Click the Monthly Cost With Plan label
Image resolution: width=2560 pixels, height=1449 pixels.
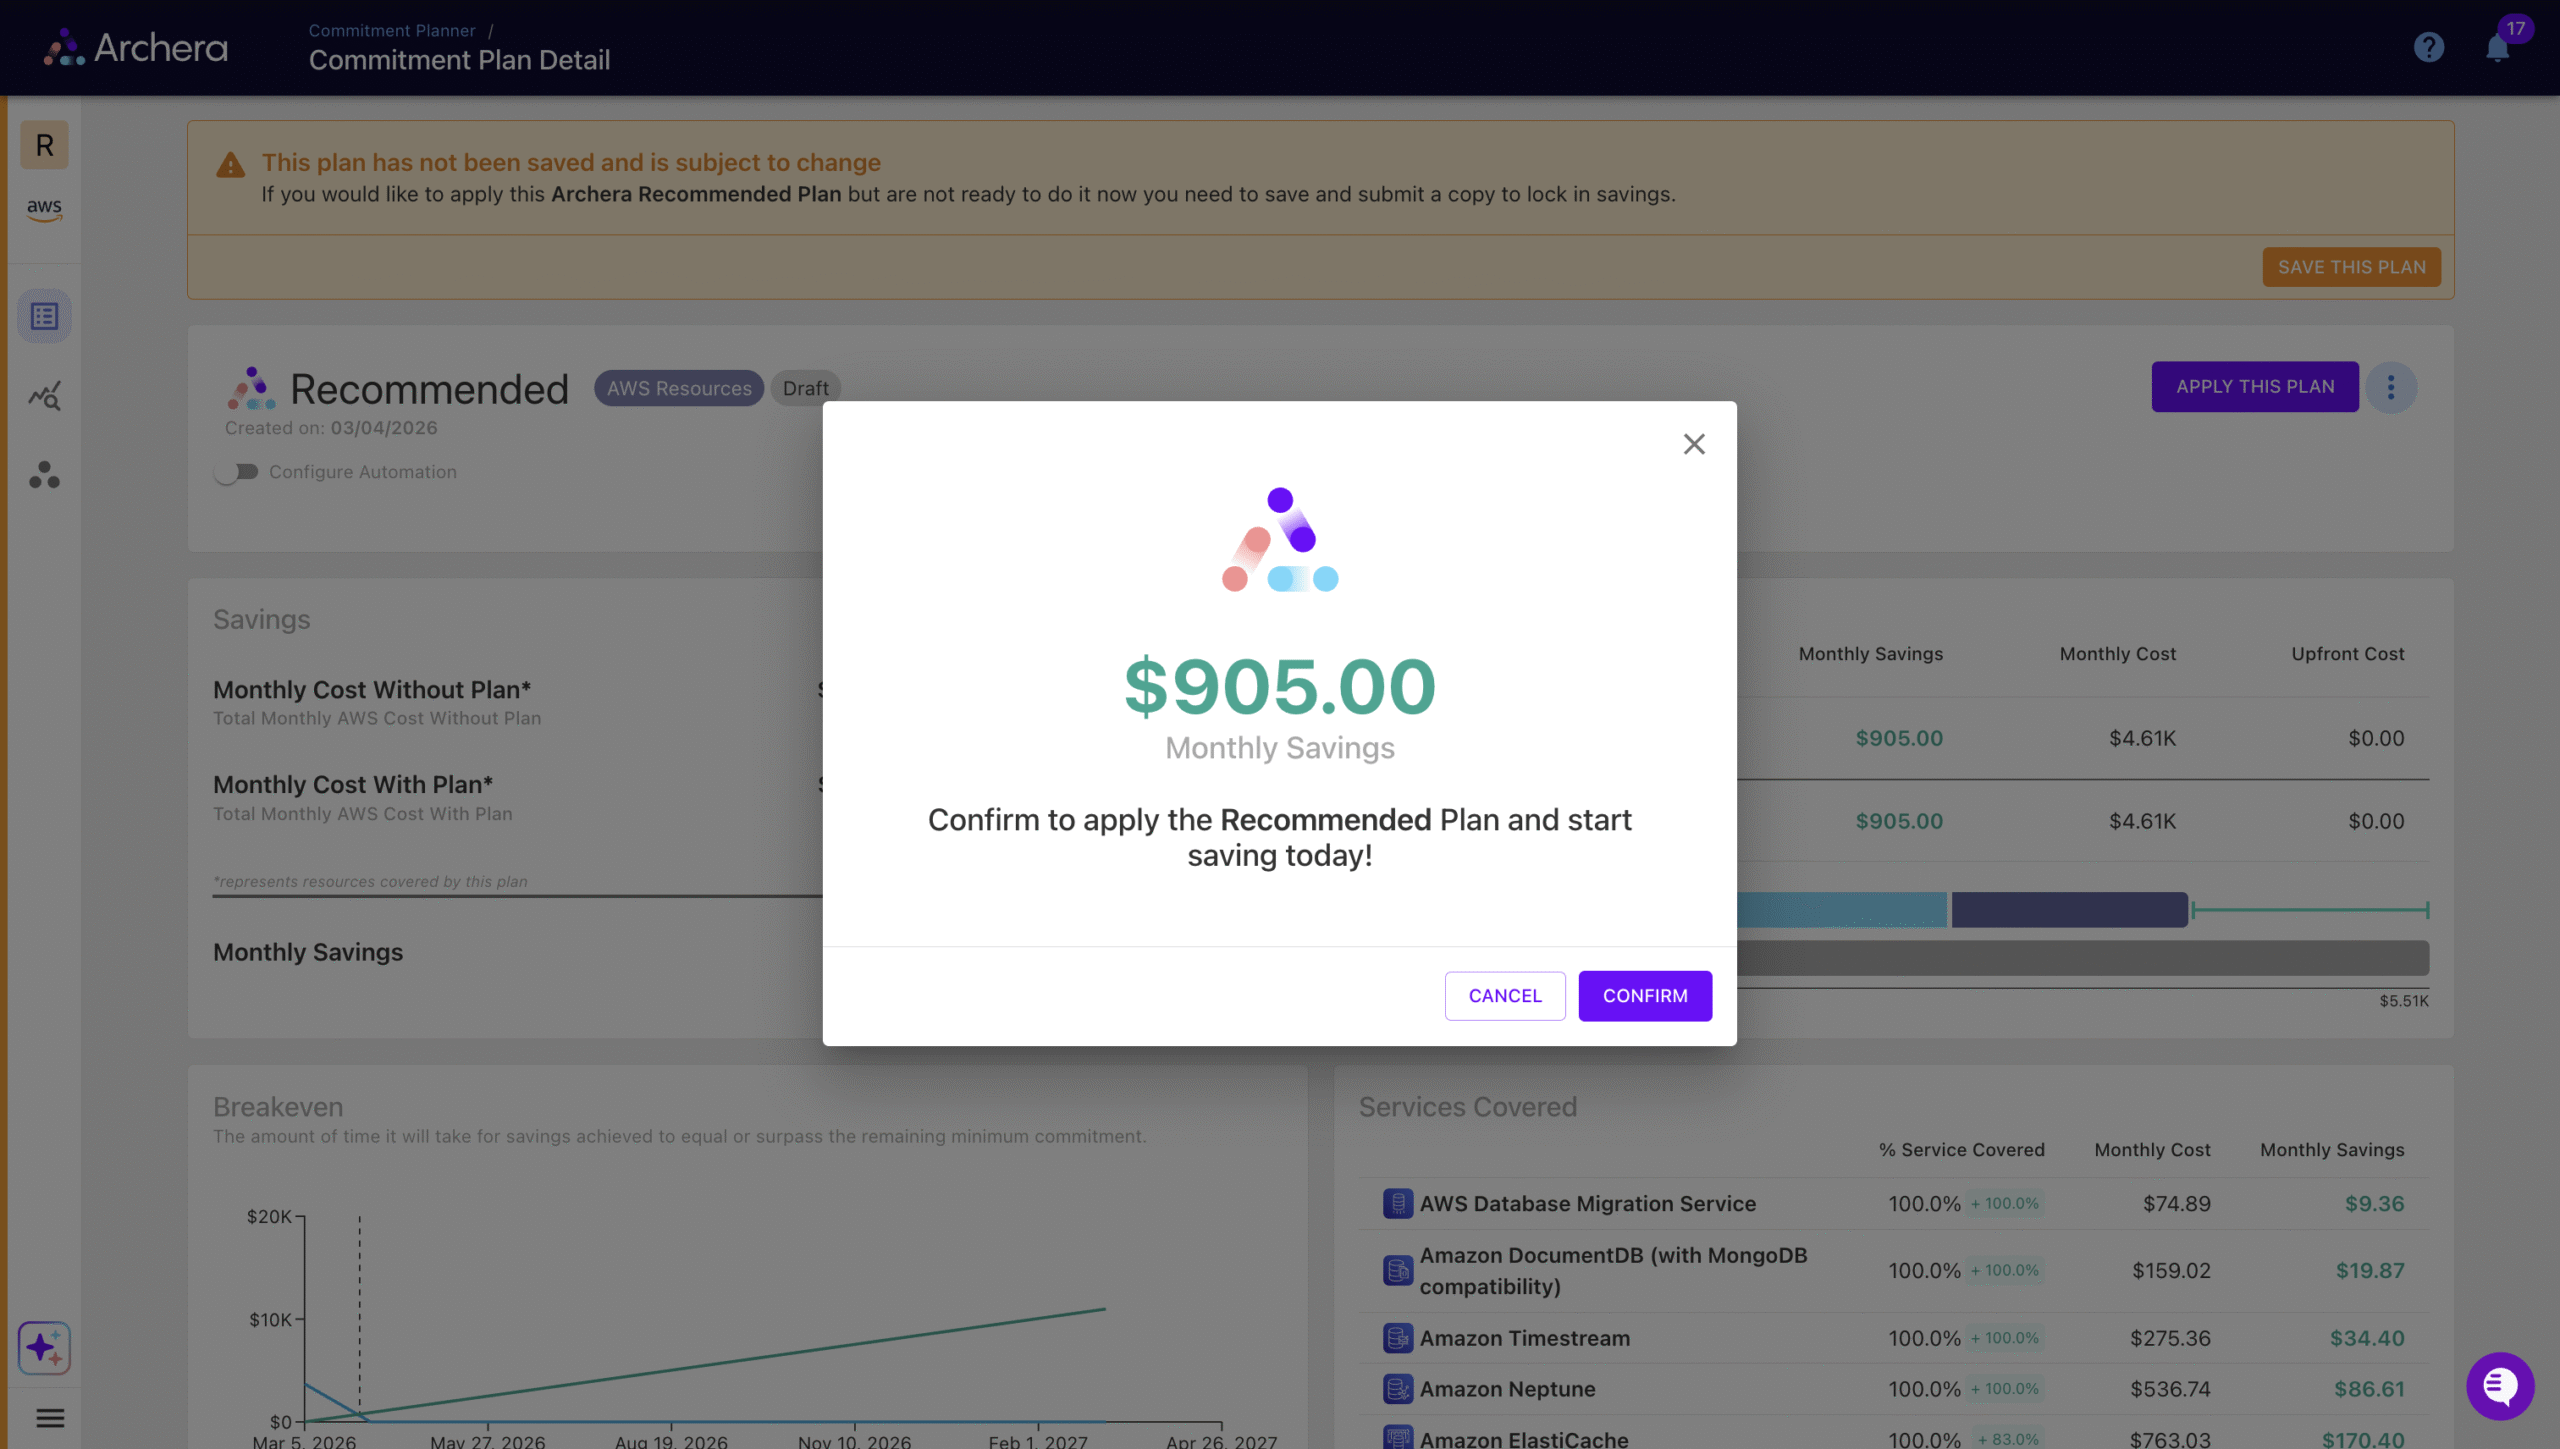click(353, 784)
